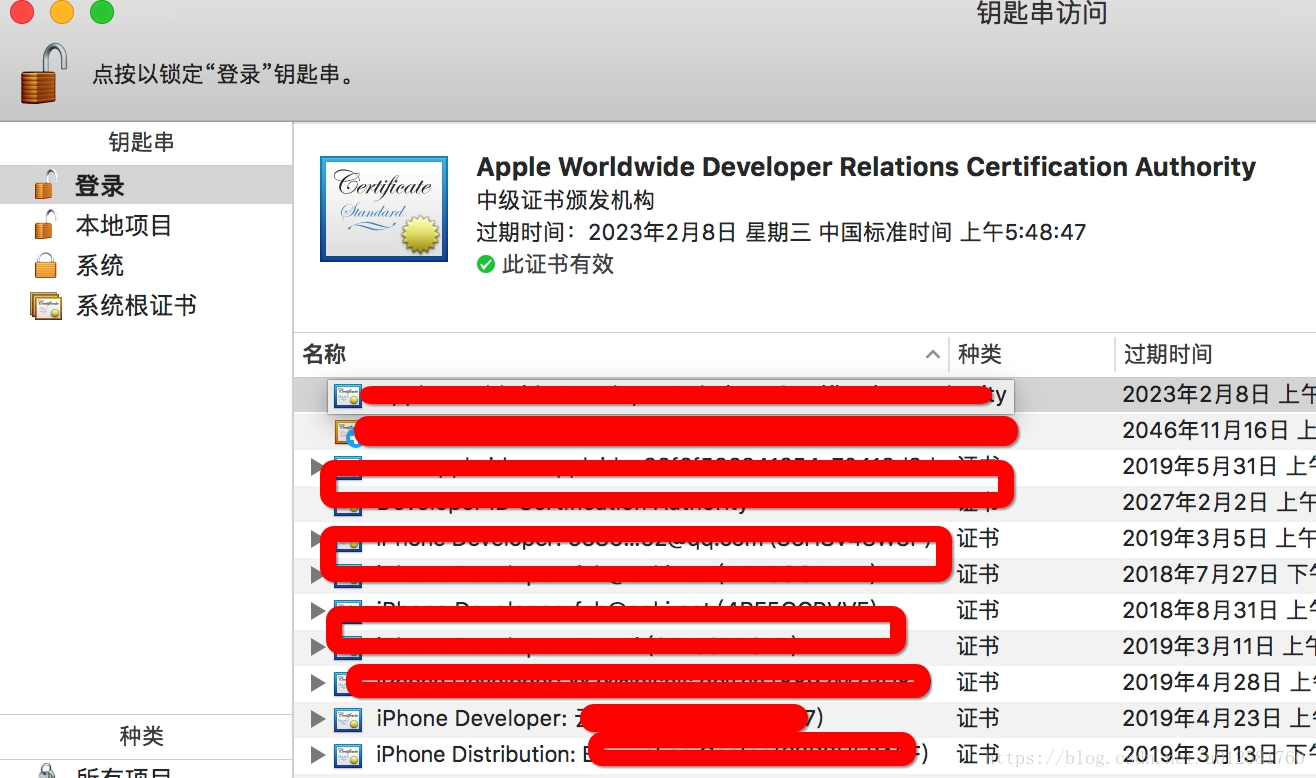Expand the certificate row expiring 2018年8月31日
Screen dimensions: 1316x778
[318, 611]
